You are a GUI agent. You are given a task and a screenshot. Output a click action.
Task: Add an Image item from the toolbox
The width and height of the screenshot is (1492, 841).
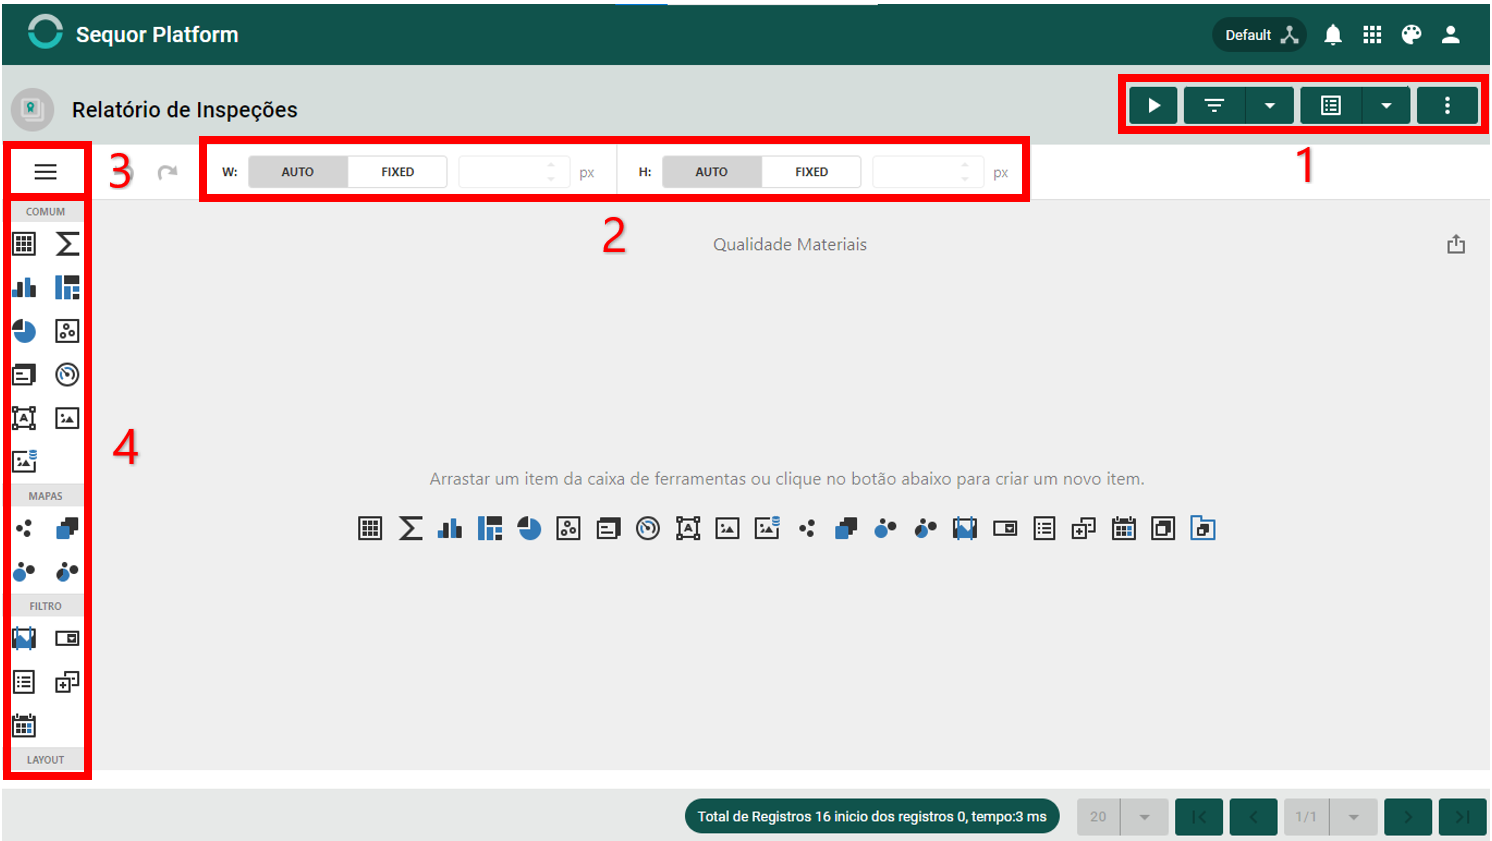[x=67, y=418]
